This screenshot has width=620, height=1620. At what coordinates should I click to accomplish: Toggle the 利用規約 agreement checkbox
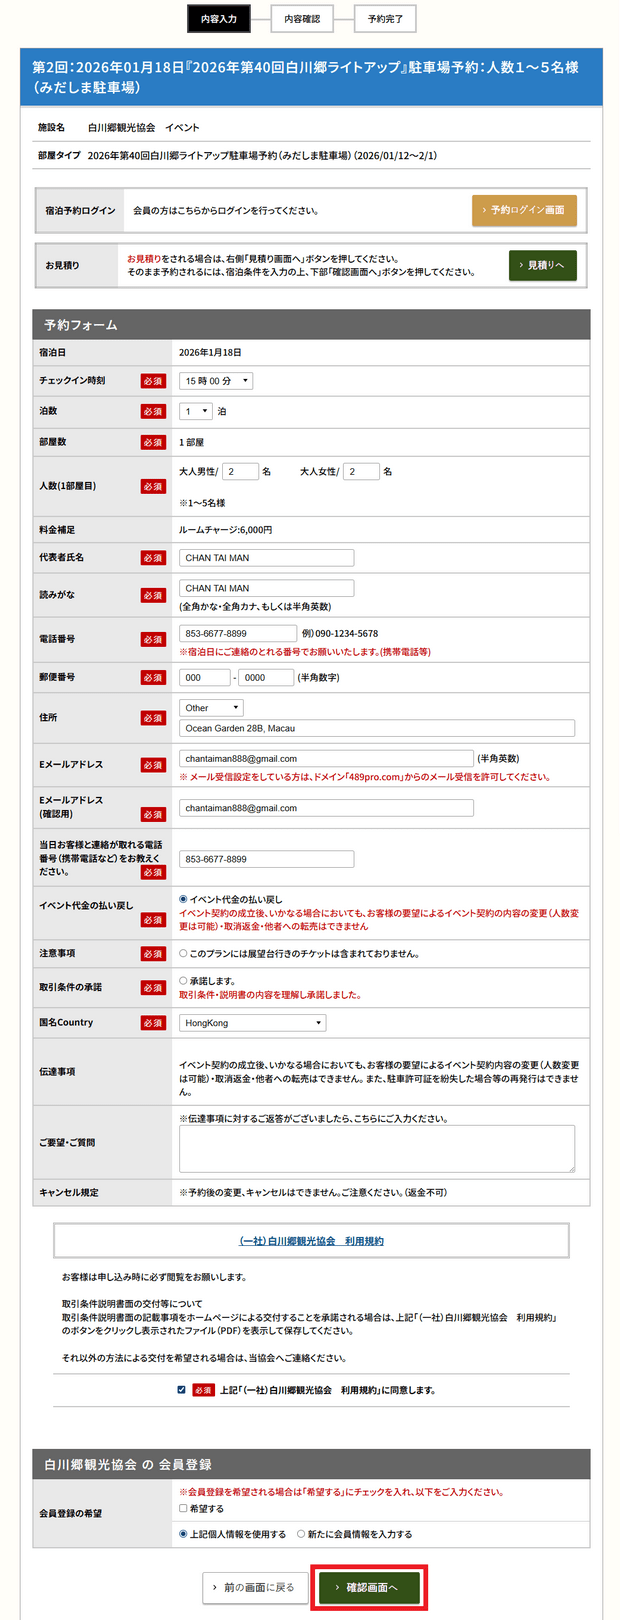coord(181,1390)
